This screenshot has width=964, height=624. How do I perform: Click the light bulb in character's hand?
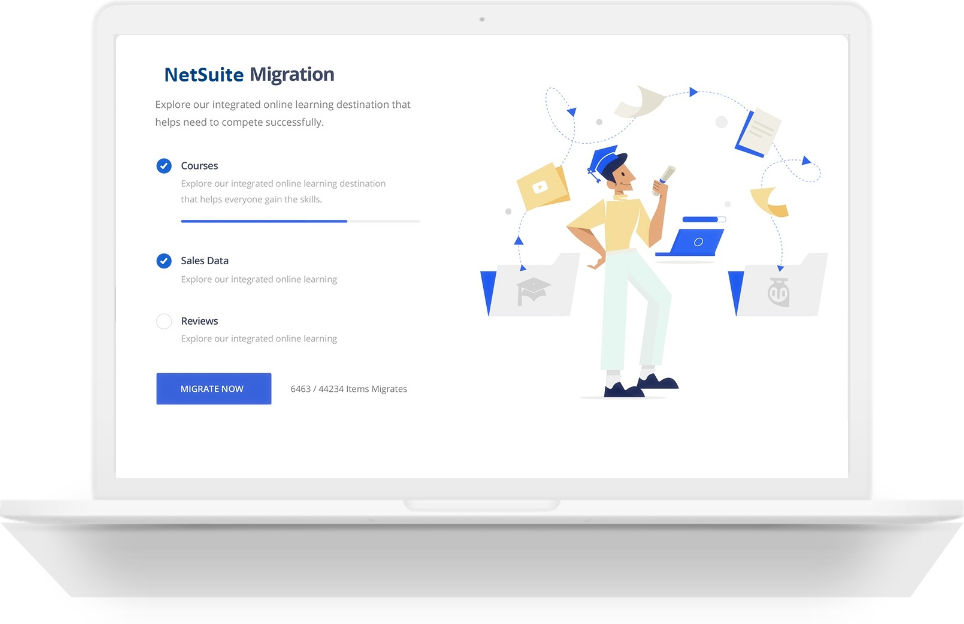tap(665, 176)
